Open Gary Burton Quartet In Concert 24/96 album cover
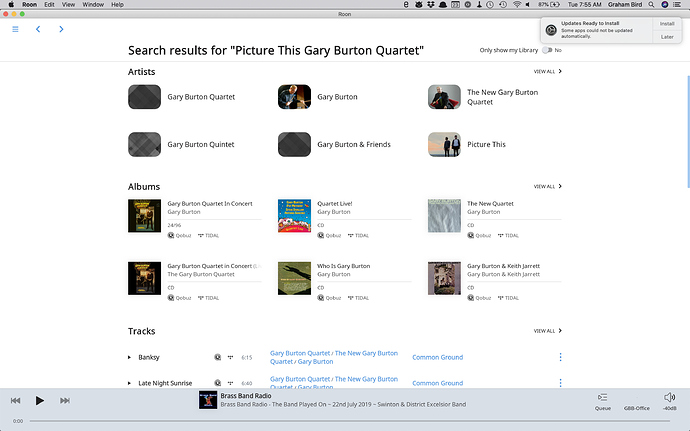The height and width of the screenshot is (431, 690). tap(144, 216)
